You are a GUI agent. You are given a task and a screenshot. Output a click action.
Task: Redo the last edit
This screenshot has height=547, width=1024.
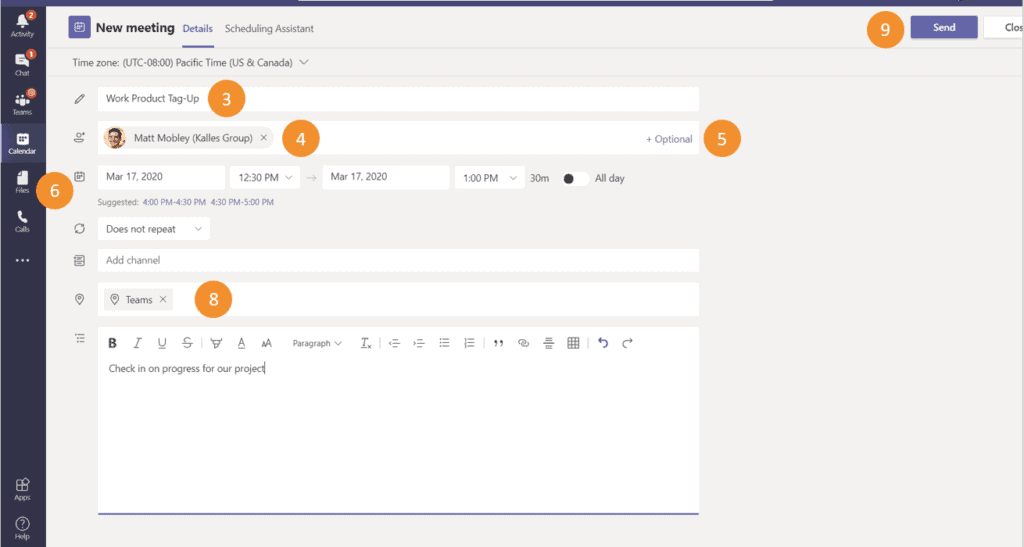[628, 343]
